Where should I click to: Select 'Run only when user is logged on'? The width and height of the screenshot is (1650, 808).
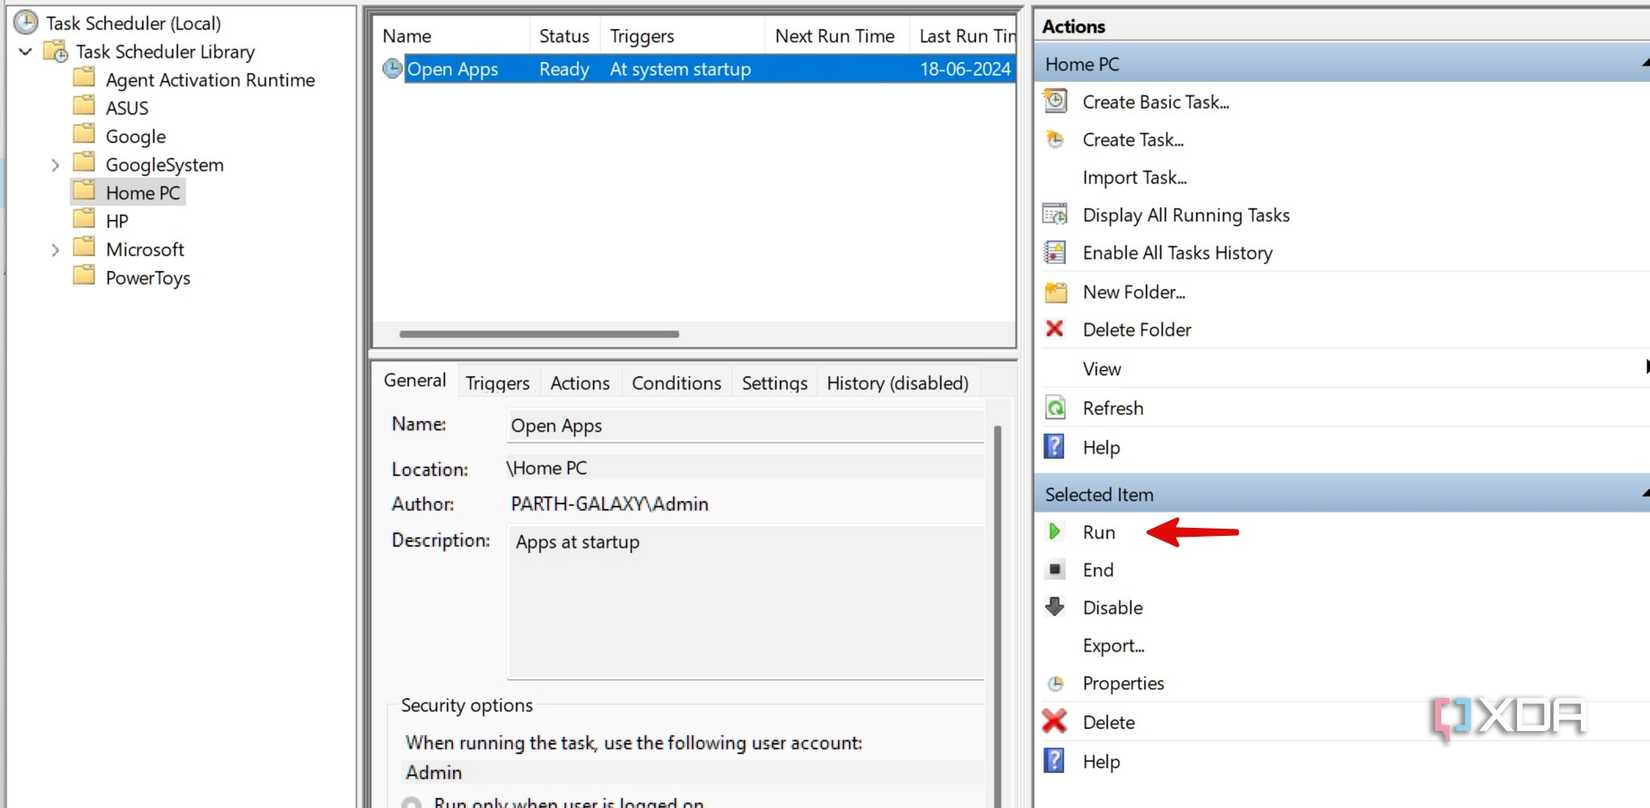pos(411,803)
